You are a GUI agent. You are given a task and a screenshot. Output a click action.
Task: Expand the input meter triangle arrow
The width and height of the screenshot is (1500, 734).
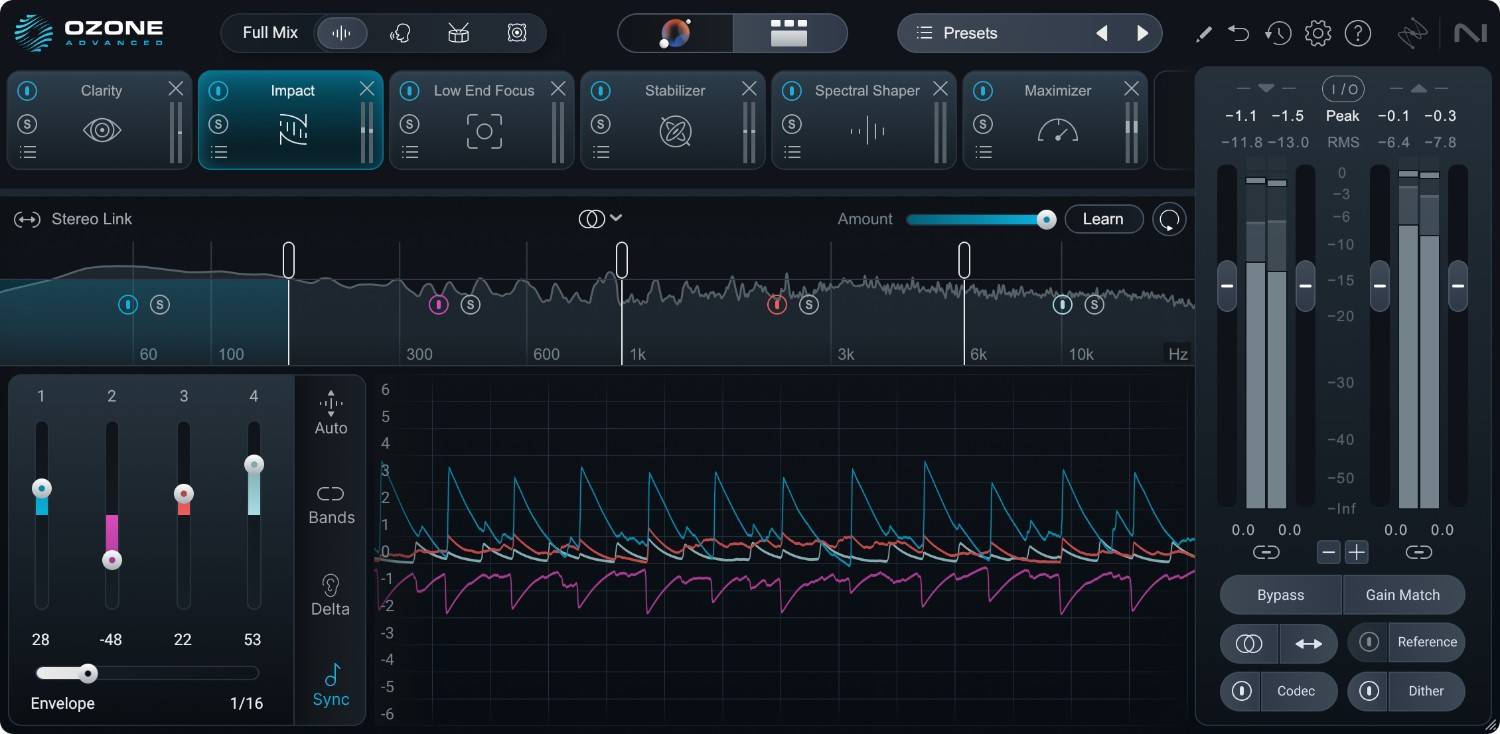point(1266,88)
